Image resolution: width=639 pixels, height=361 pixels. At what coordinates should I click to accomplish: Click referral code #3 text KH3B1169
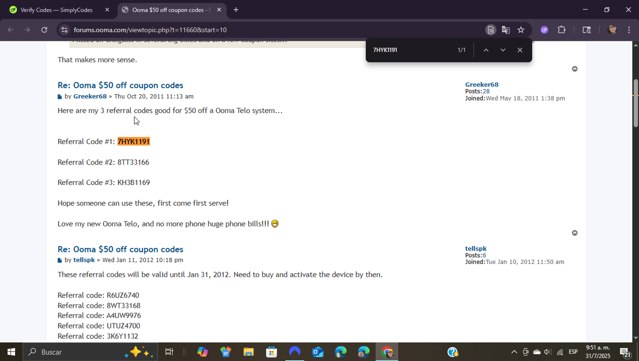[134, 183]
